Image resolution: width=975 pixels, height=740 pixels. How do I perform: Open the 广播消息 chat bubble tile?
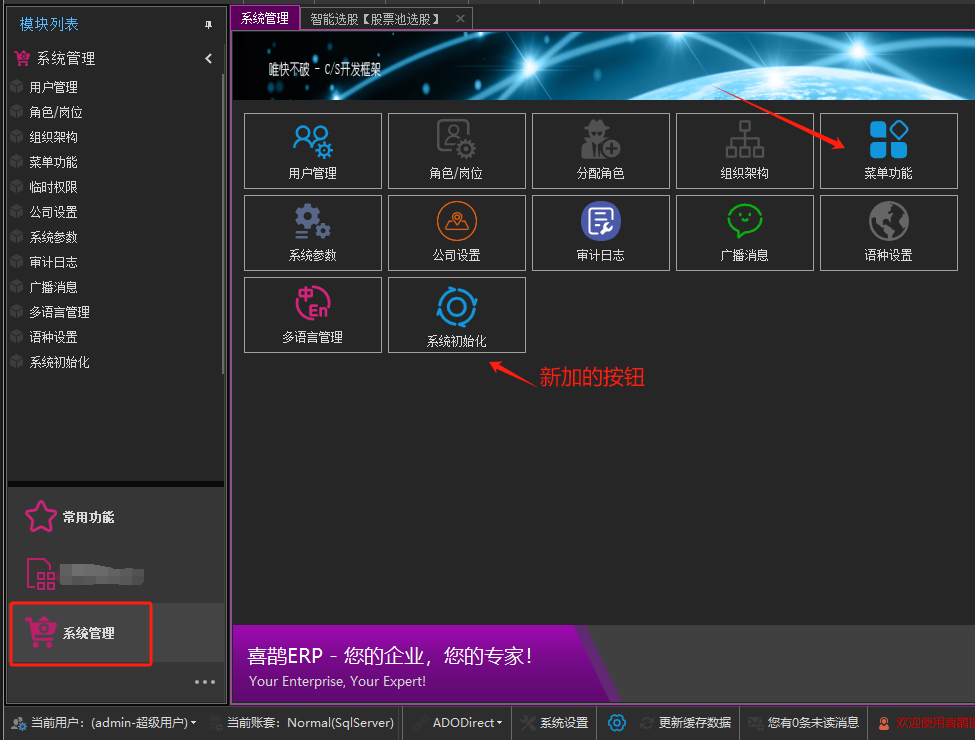click(x=744, y=233)
